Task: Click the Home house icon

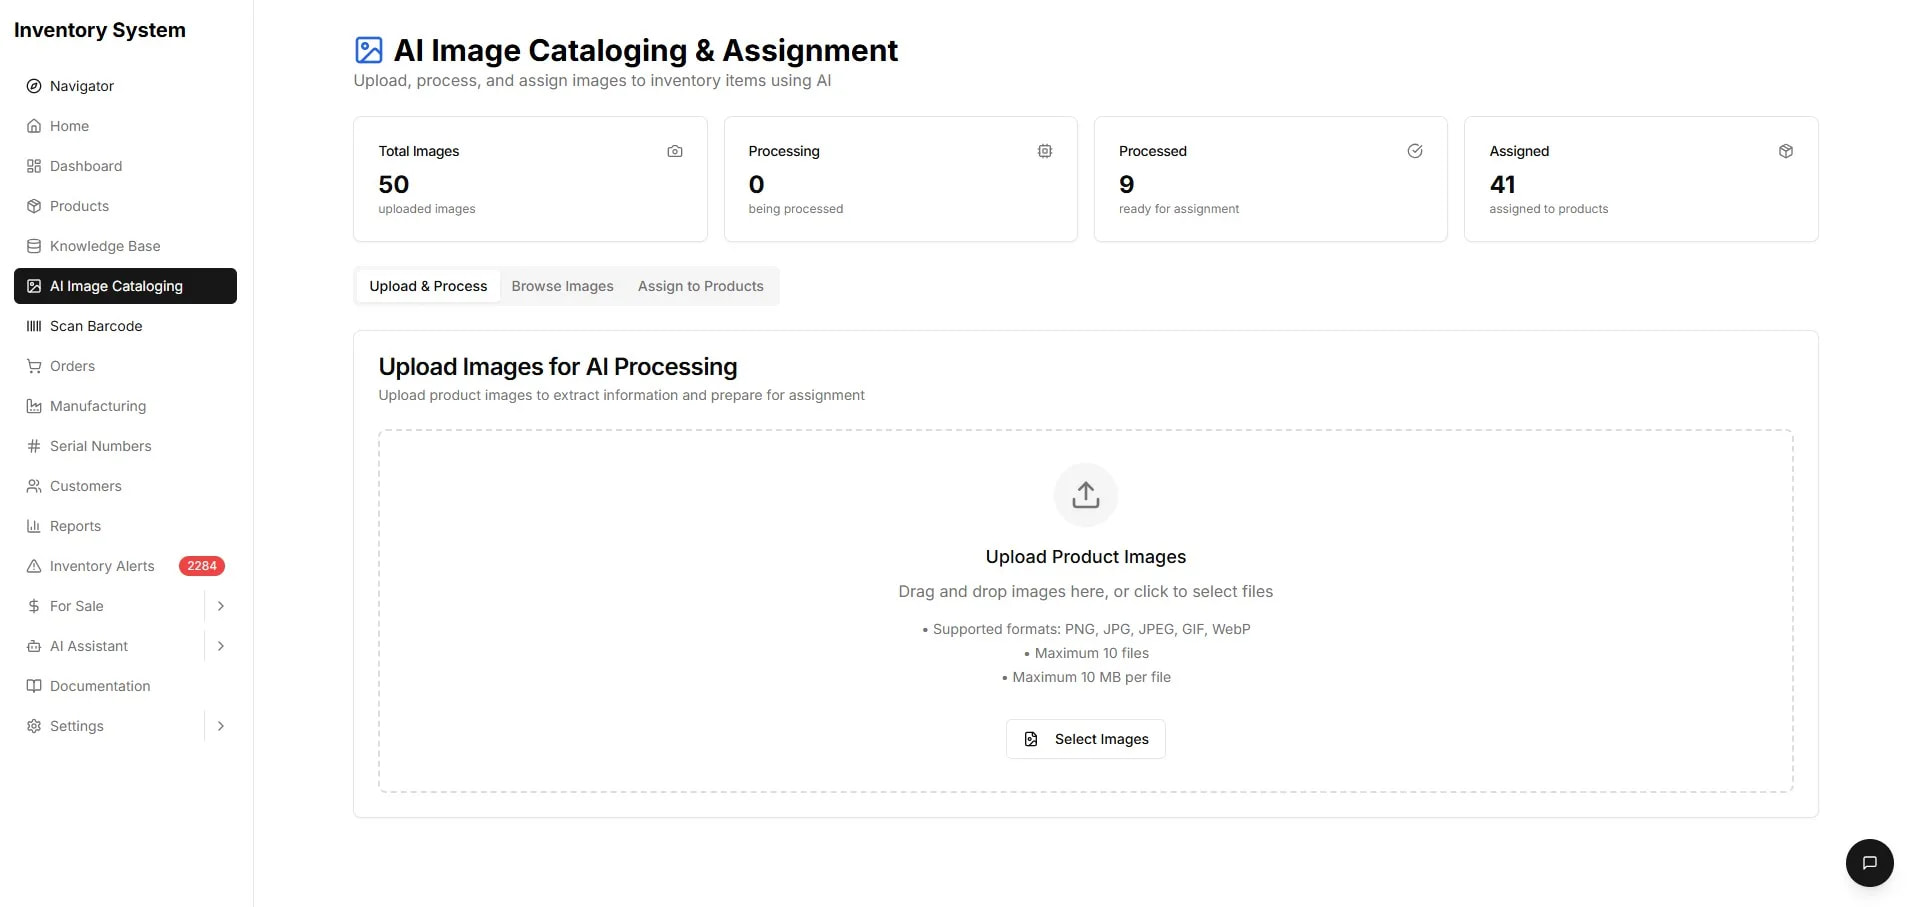Action: click(34, 126)
